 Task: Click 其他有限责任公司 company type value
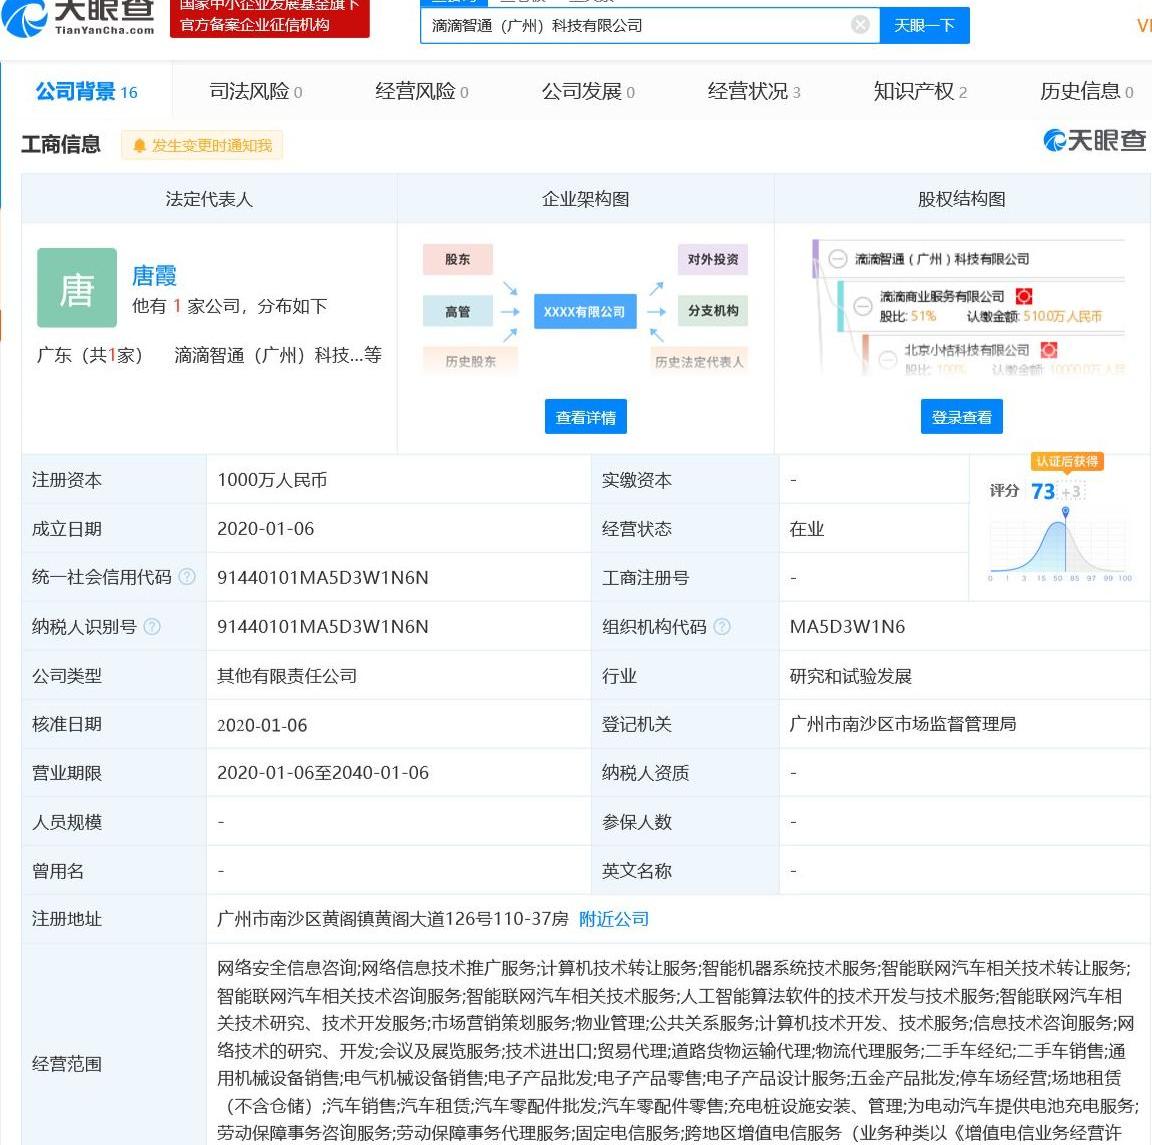pyautogui.click(x=287, y=675)
